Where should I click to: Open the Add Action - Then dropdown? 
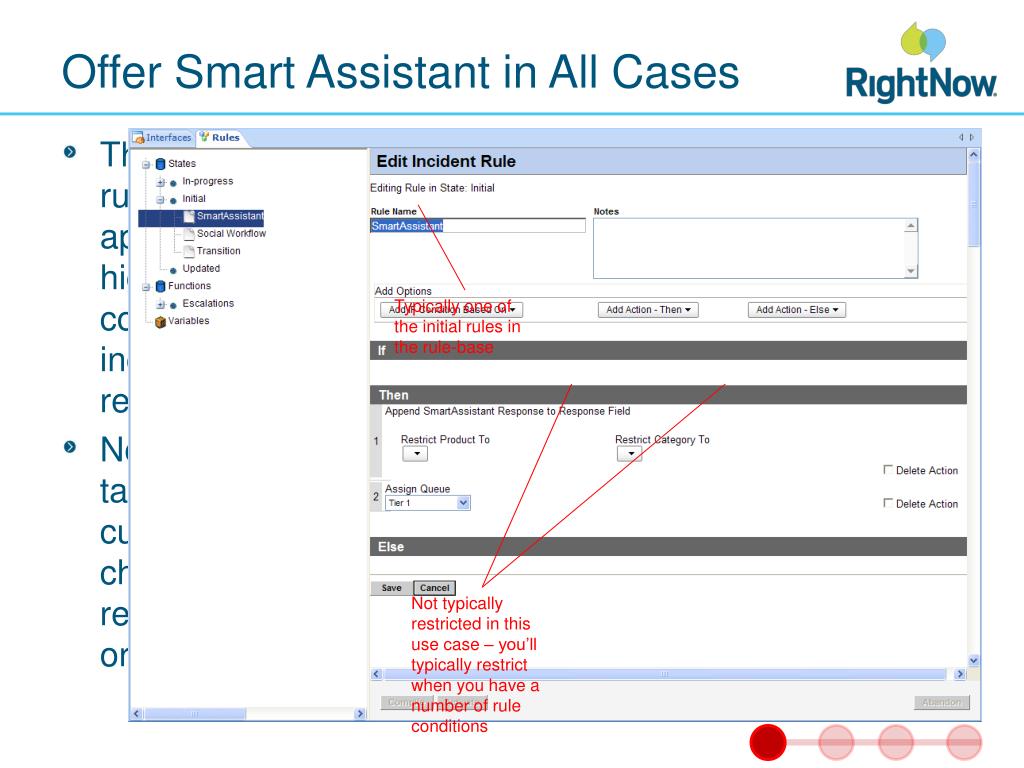click(648, 310)
